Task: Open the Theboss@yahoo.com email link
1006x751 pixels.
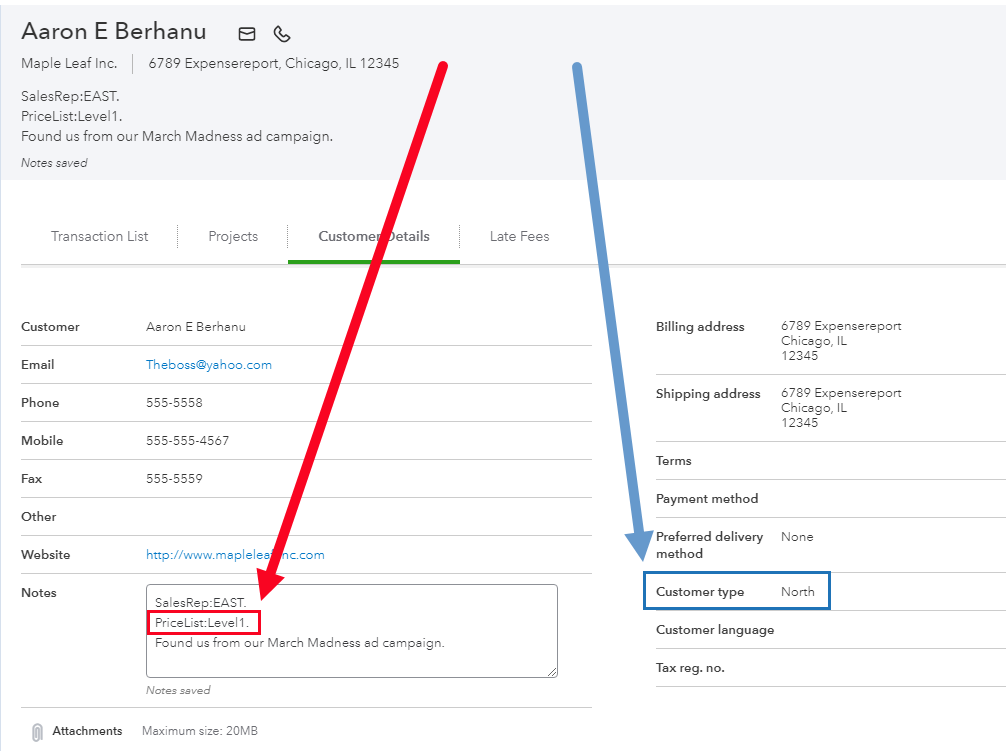Action: coord(209,365)
